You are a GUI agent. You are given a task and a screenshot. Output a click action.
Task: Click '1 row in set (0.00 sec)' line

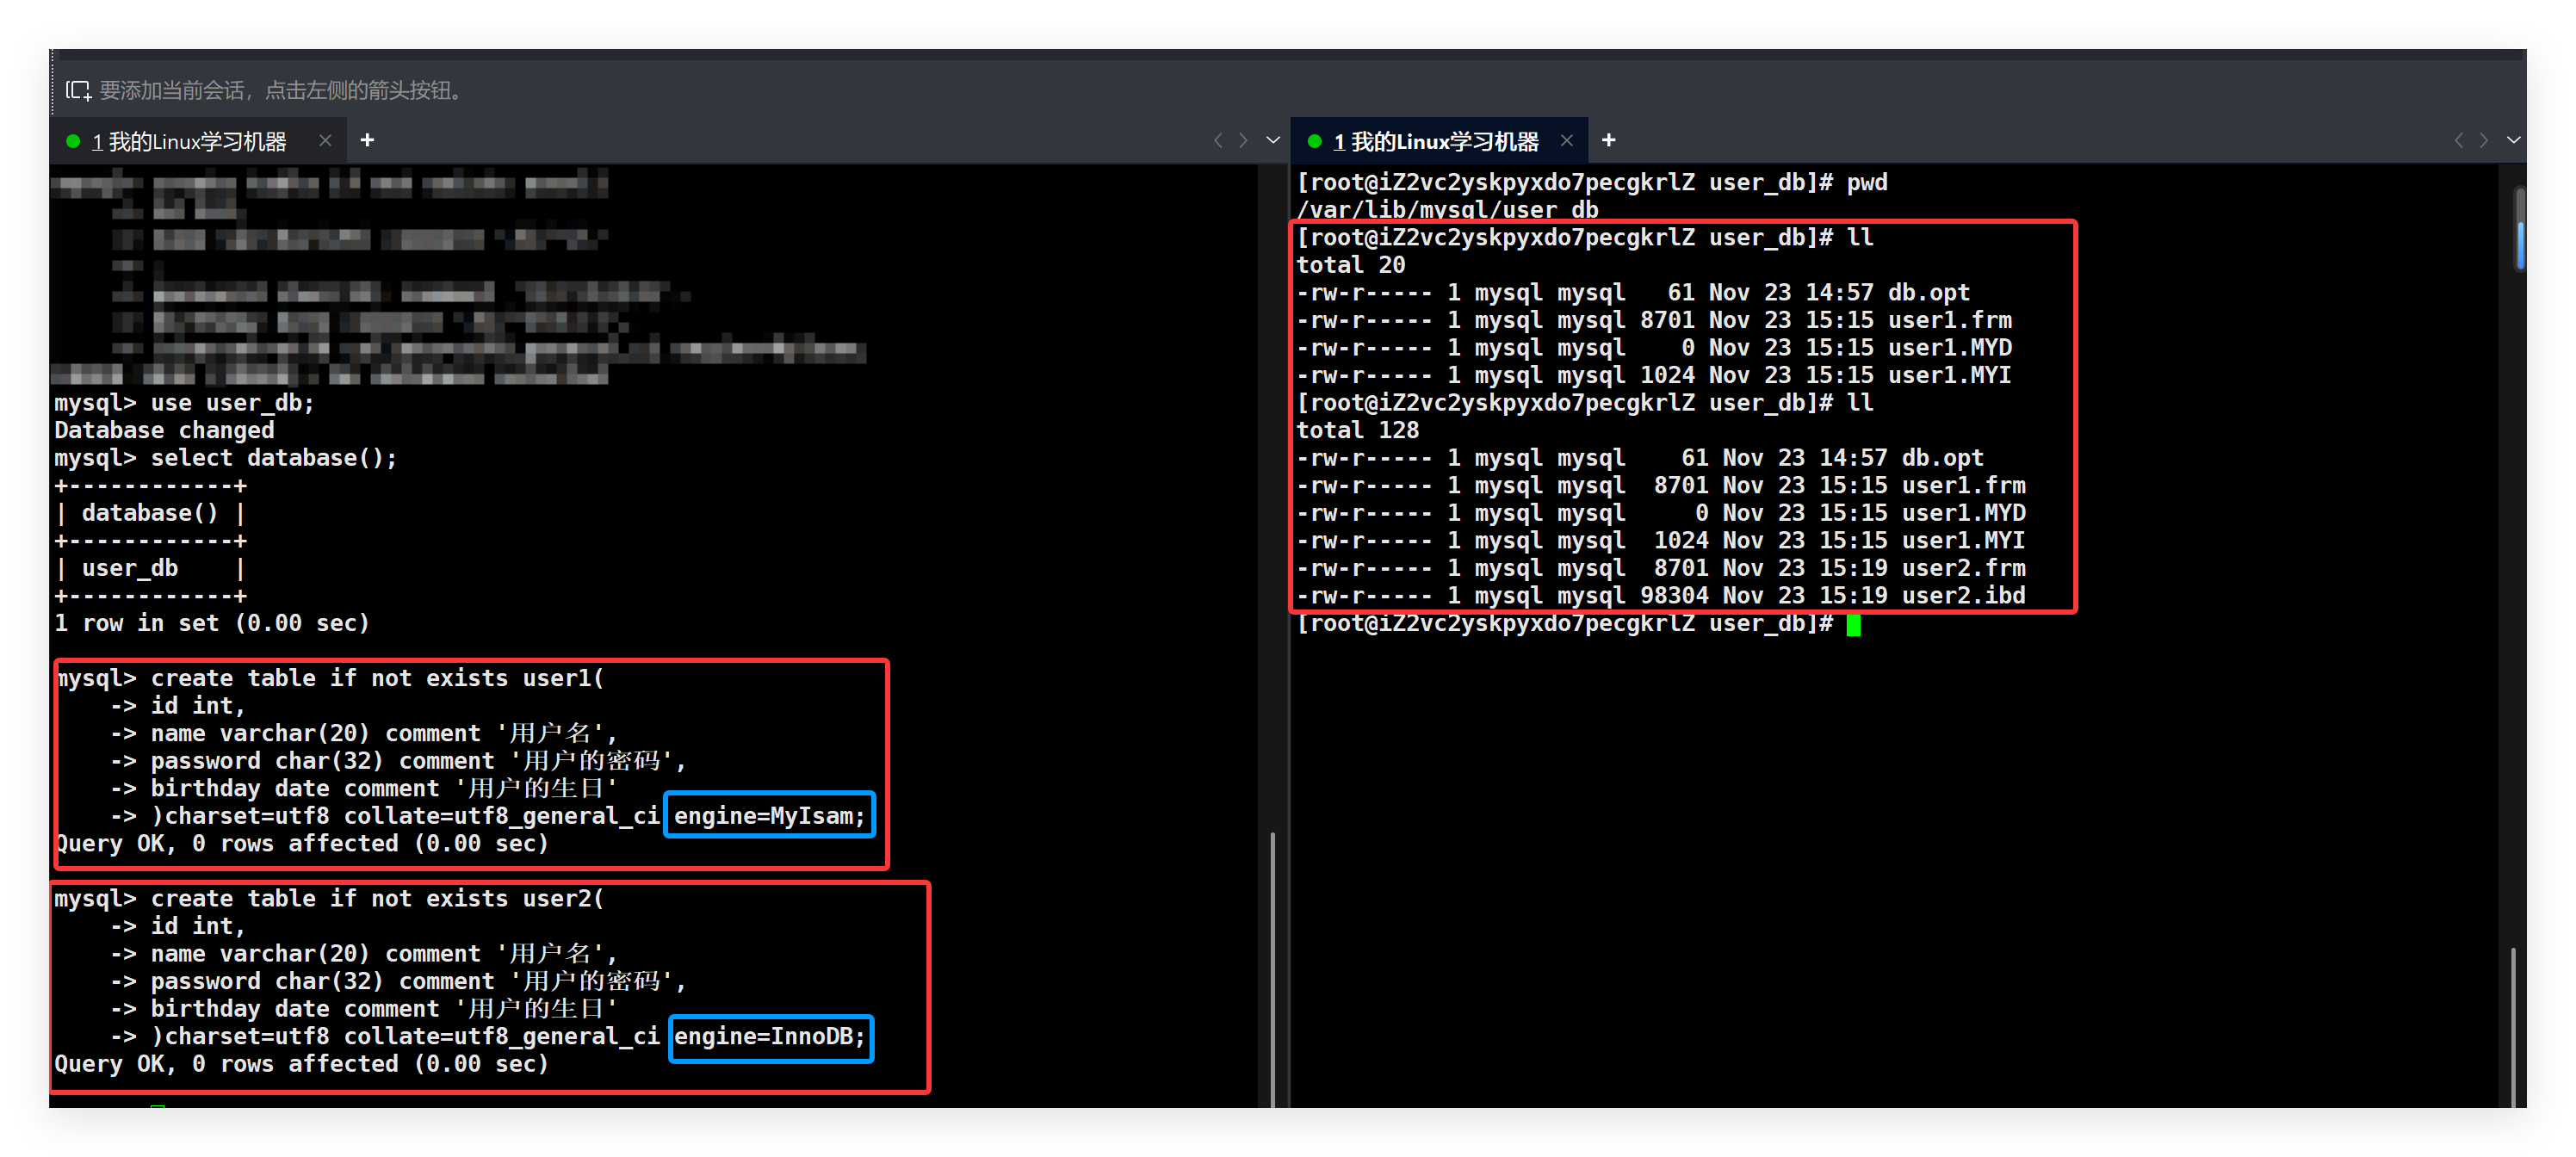212,623
